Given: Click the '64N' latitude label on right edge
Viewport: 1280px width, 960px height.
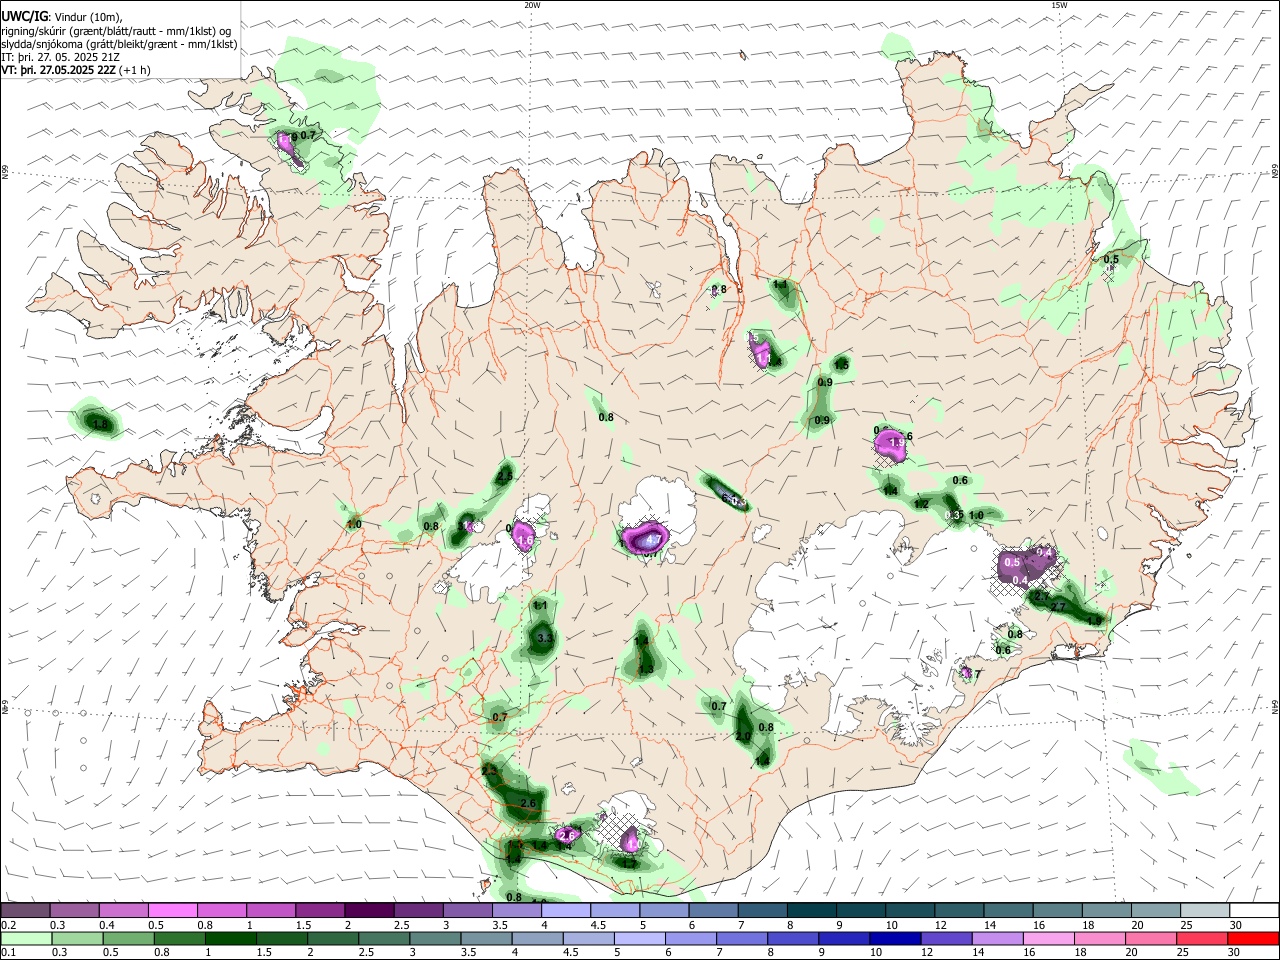Looking at the screenshot, I should click(x=1275, y=705).
